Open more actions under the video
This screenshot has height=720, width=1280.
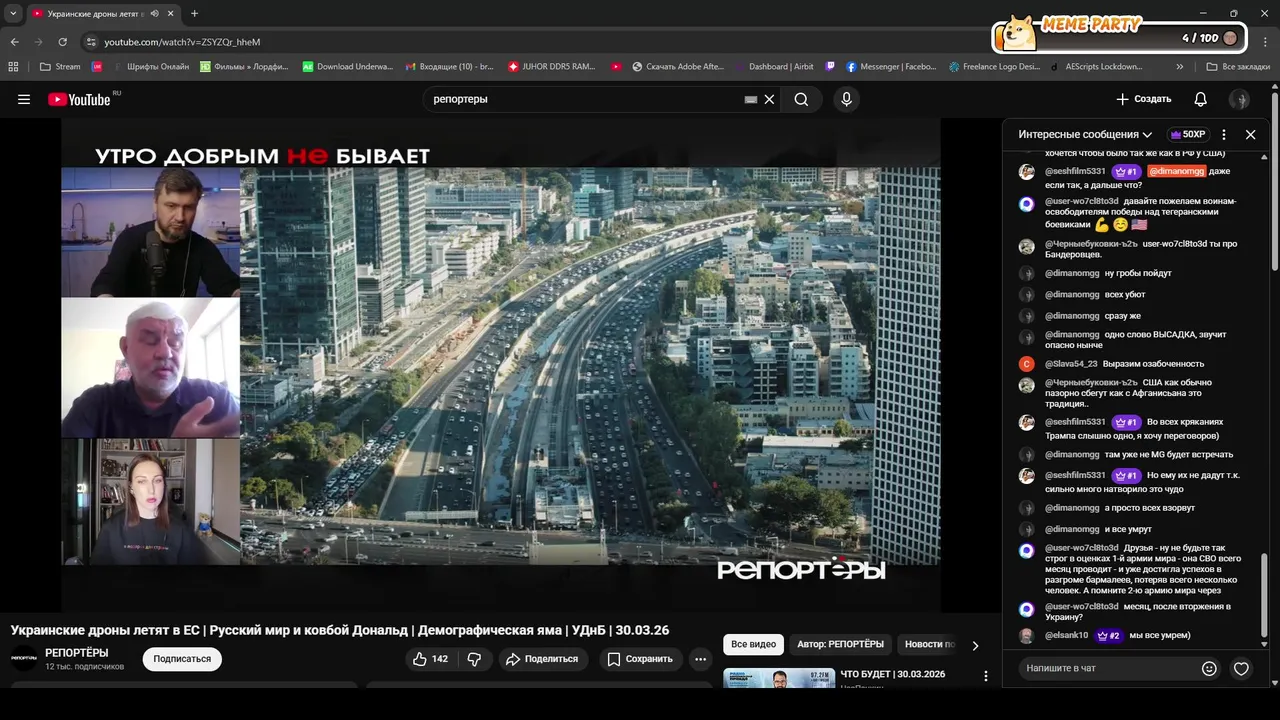700,659
